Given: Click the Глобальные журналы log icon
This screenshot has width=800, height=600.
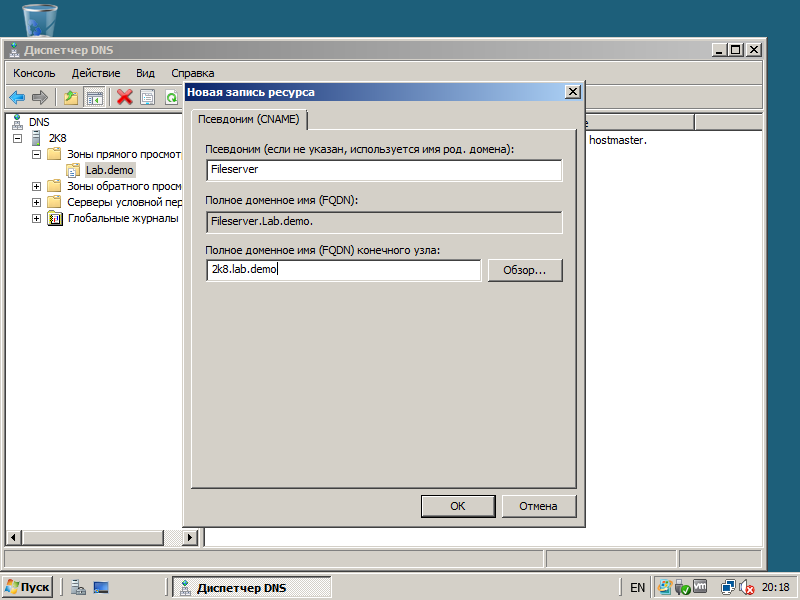Looking at the screenshot, I should (55, 218).
